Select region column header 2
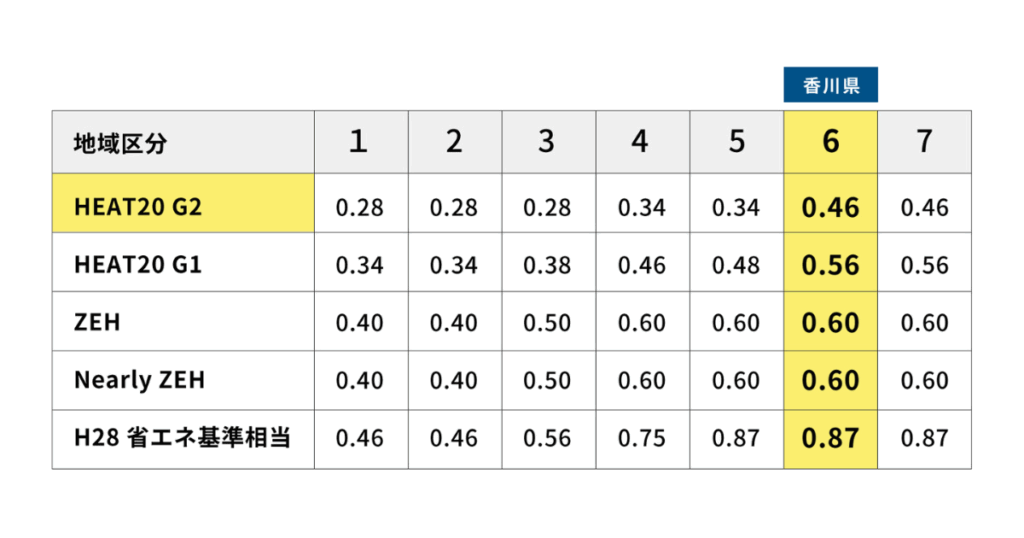Viewport: 1024px width, 538px height. coord(455,142)
